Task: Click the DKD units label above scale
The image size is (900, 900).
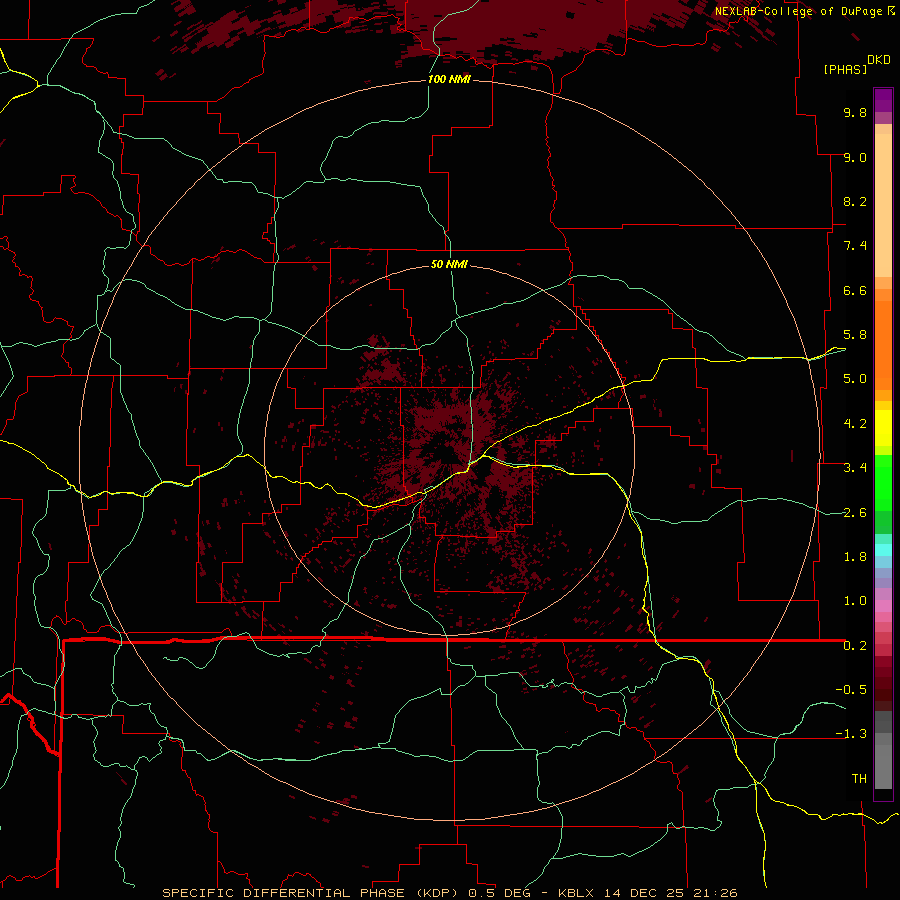Action: 879,60
